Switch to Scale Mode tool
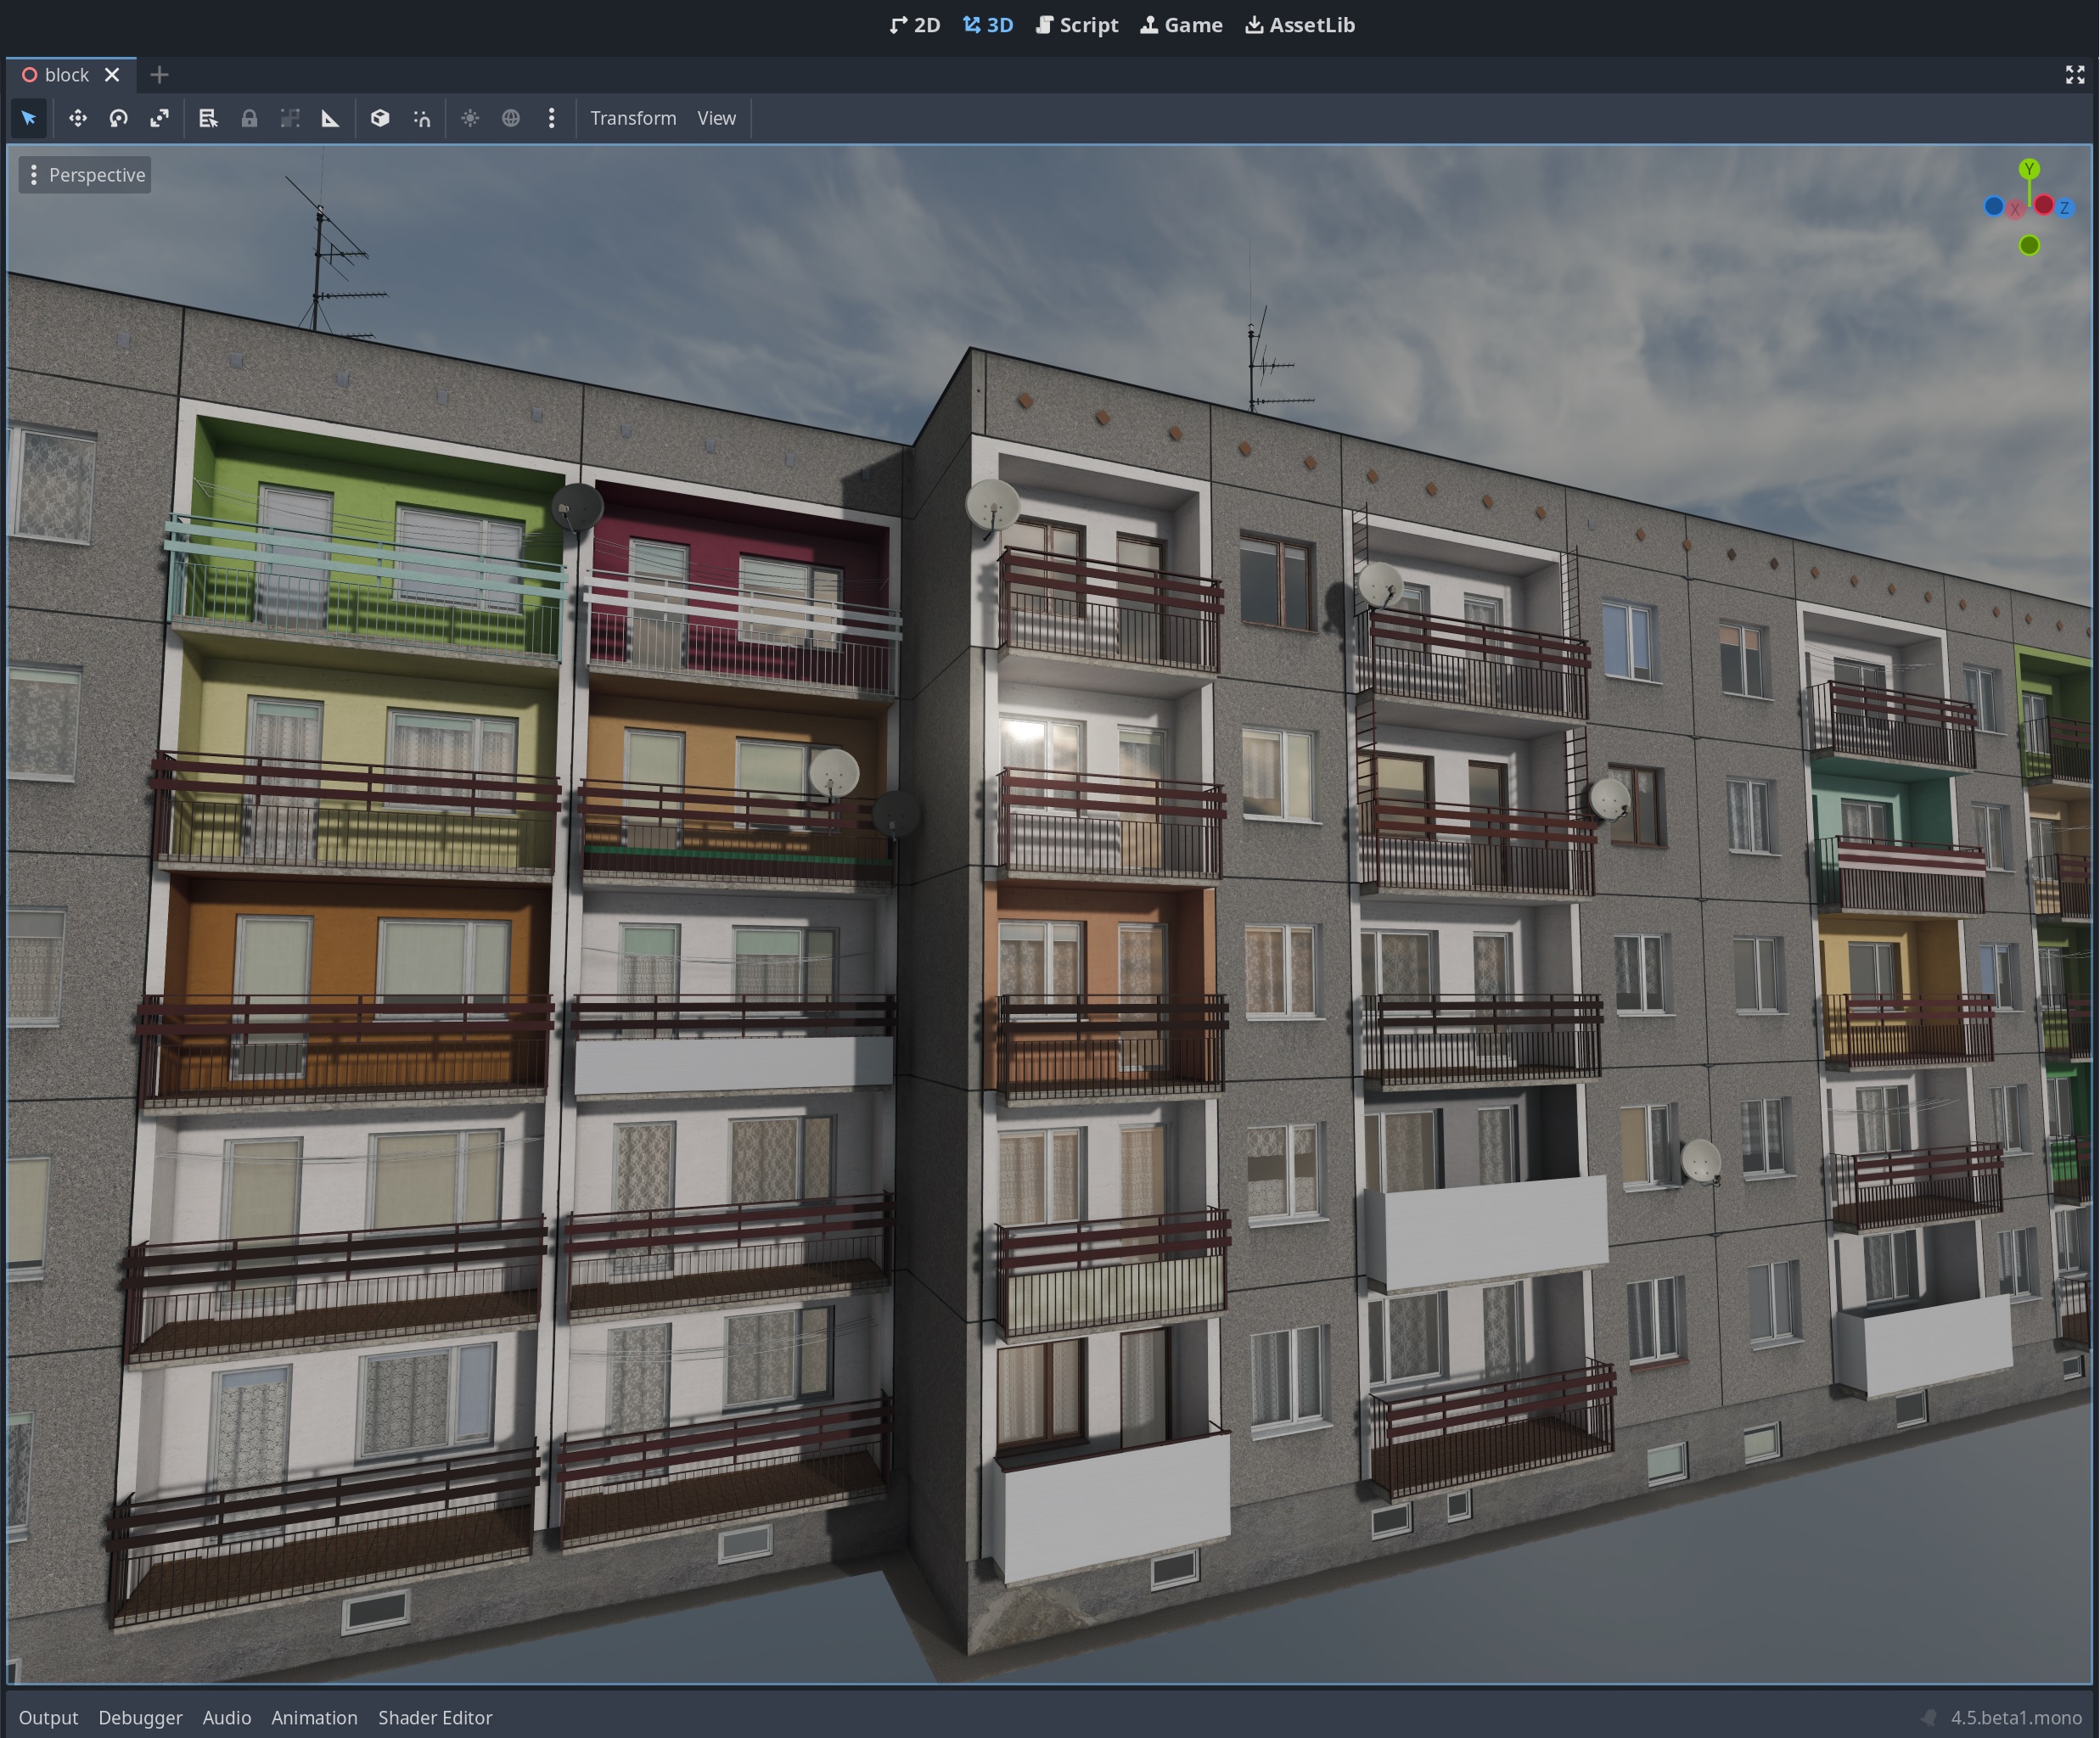Screen dimensions: 2100x1738 pos(159,118)
